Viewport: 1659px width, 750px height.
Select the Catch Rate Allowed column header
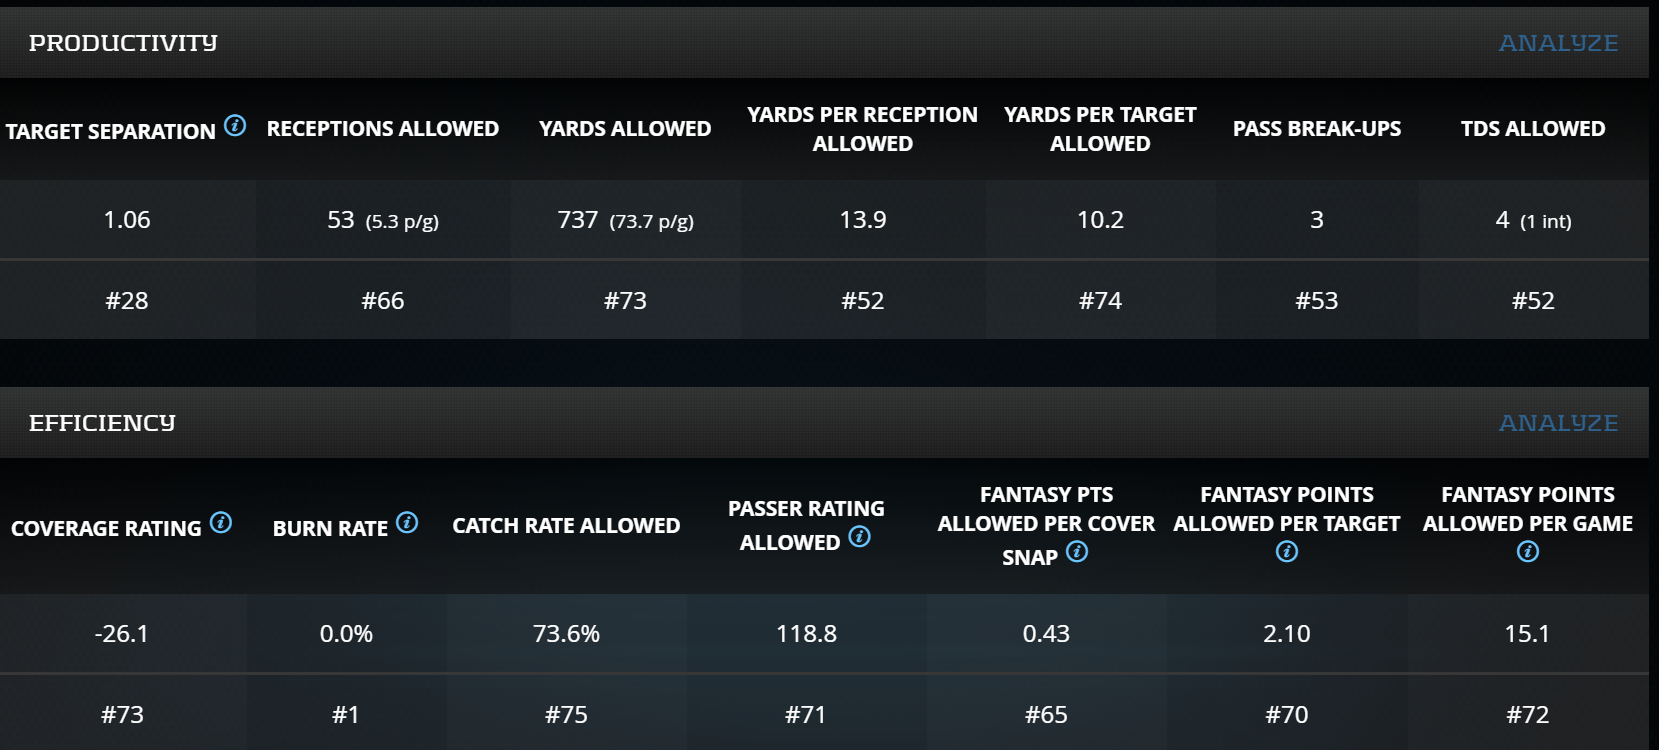[x=566, y=526]
